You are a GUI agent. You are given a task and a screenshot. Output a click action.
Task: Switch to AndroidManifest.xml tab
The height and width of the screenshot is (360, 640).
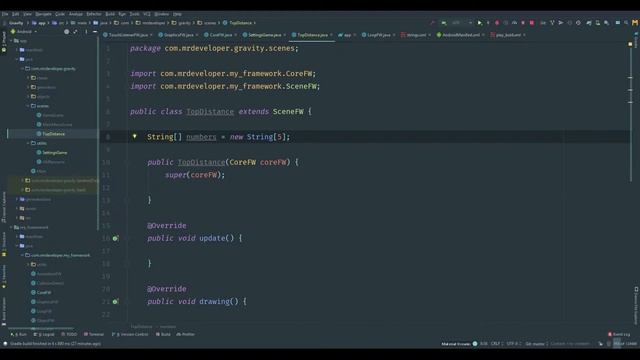(460, 35)
